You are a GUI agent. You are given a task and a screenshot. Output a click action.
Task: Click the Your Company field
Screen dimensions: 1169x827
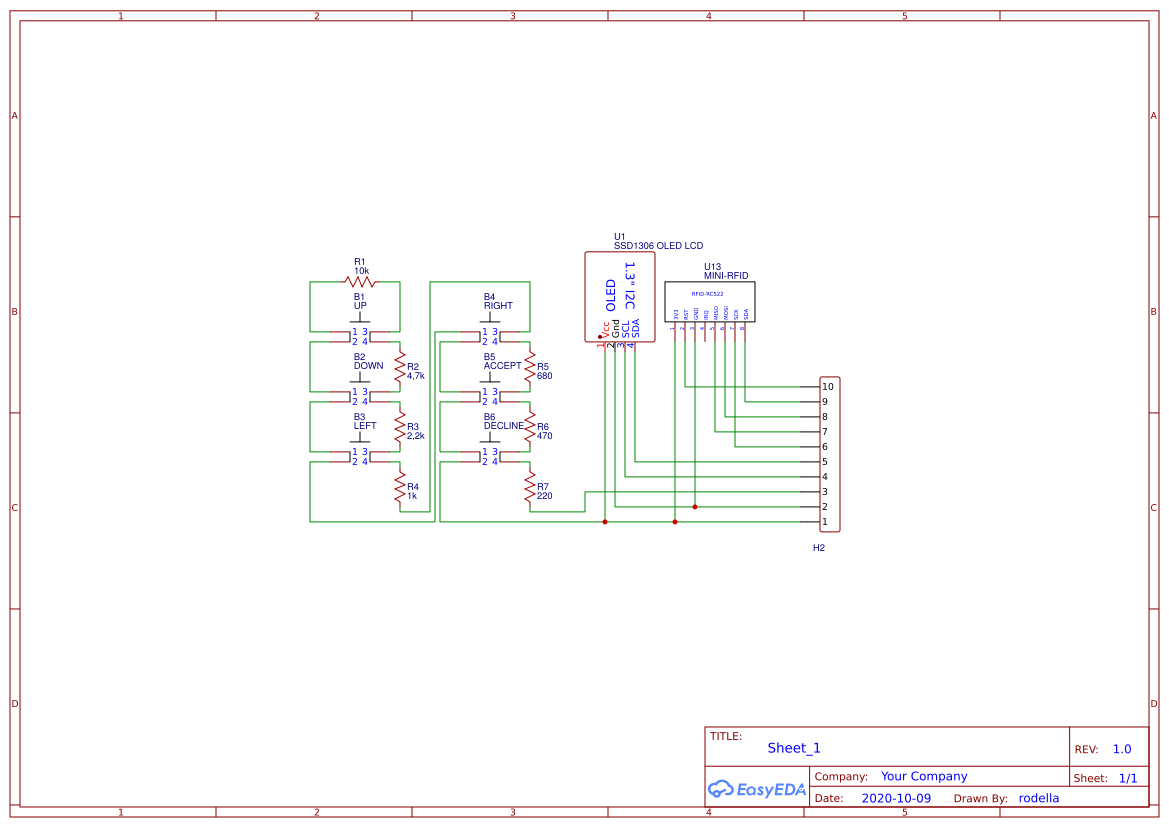pos(923,776)
